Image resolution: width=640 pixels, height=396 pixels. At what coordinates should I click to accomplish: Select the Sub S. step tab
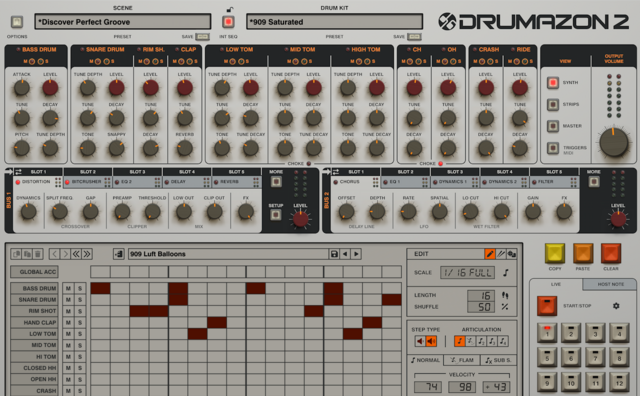tap(498, 360)
